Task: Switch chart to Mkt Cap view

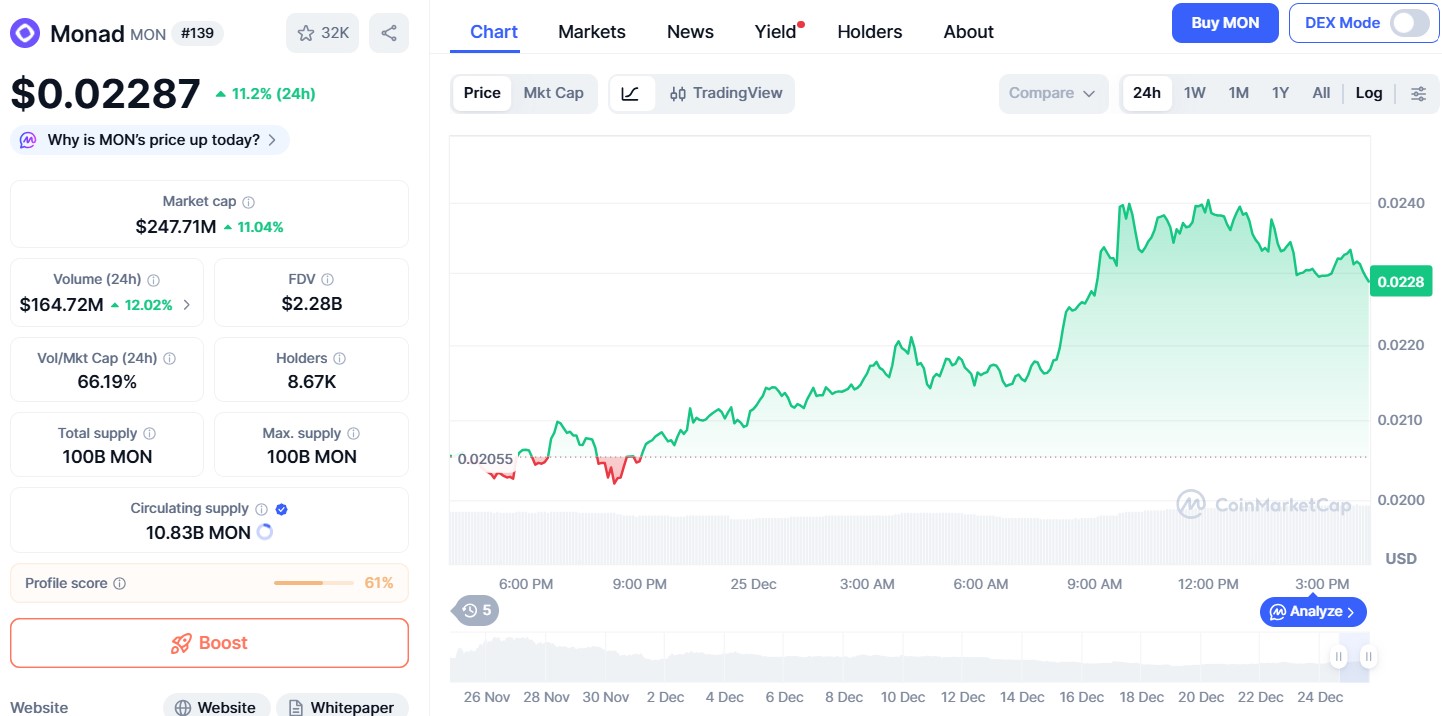Action: [x=554, y=93]
